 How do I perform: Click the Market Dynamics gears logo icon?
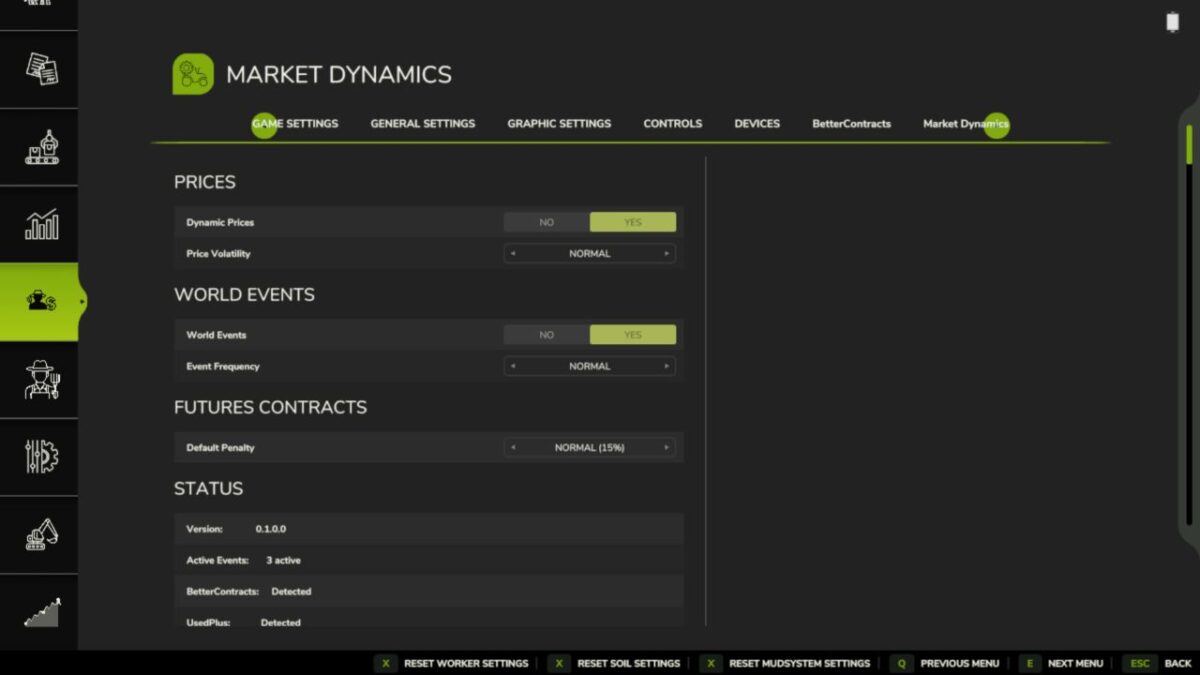(193, 73)
